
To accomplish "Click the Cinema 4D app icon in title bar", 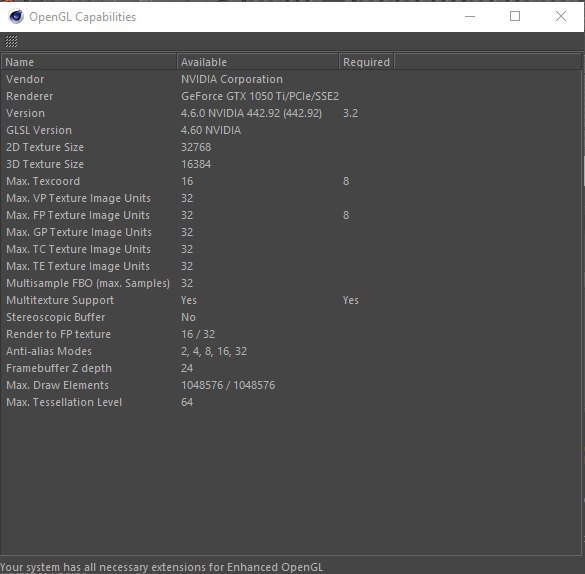I will coord(16,17).
